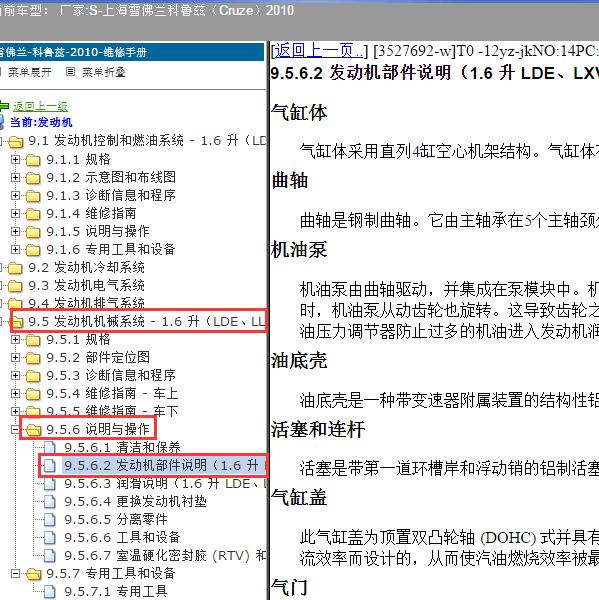Click document icon of 9.5.6.7 室温硬化密封胶
Viewport: 599px width, 600px height.
[50, 556]
